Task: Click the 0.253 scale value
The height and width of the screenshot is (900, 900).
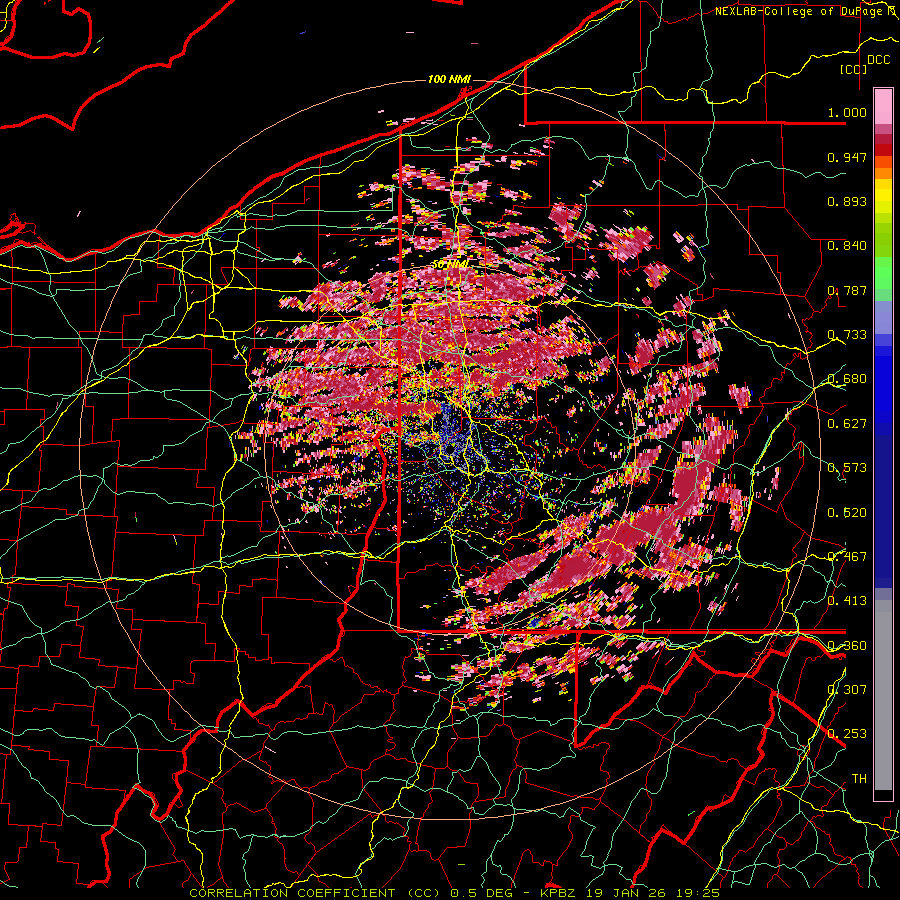Action: tap(847, 734)
